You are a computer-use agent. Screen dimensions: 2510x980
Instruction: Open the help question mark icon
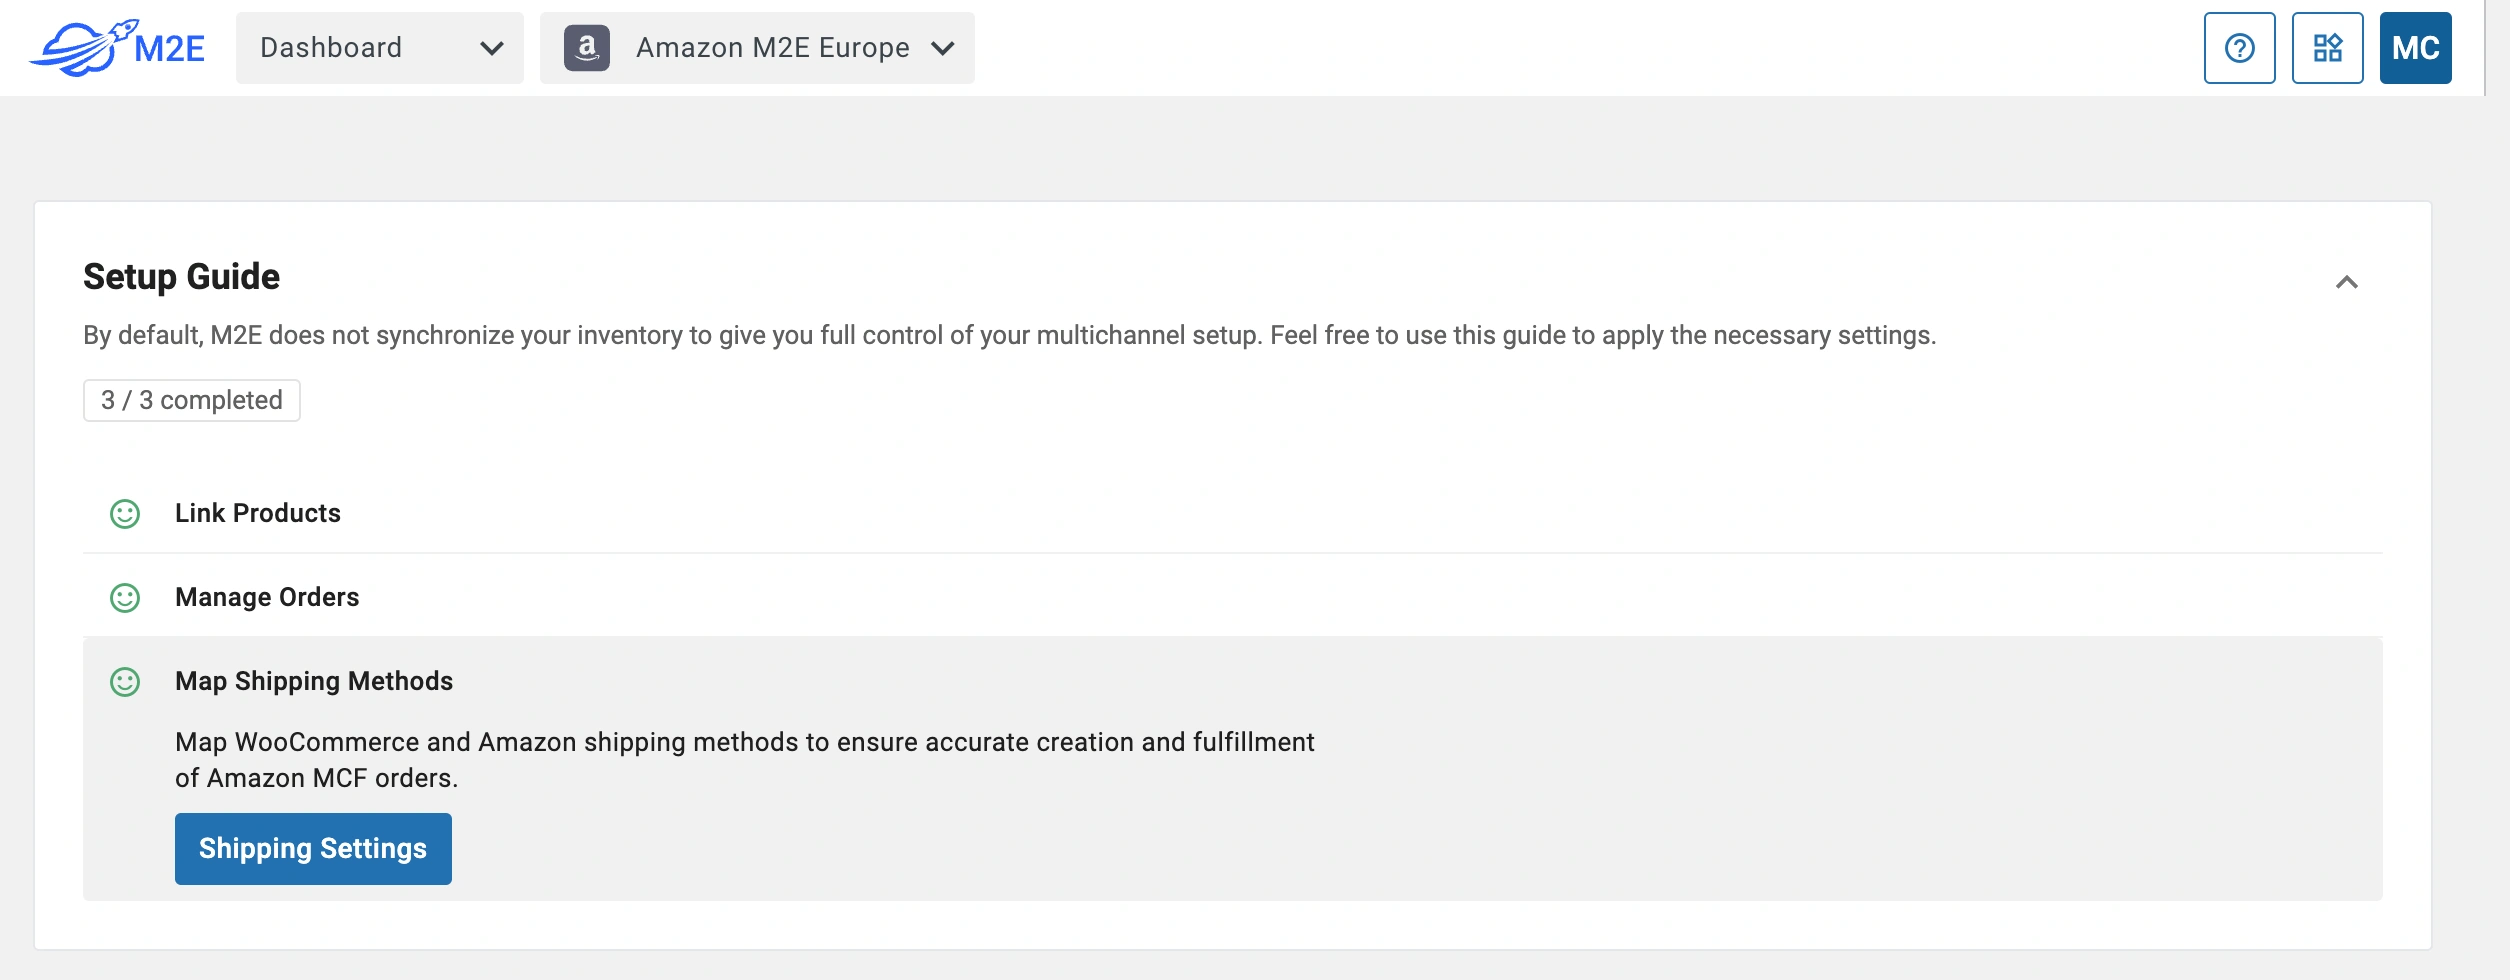point(2239,47)
